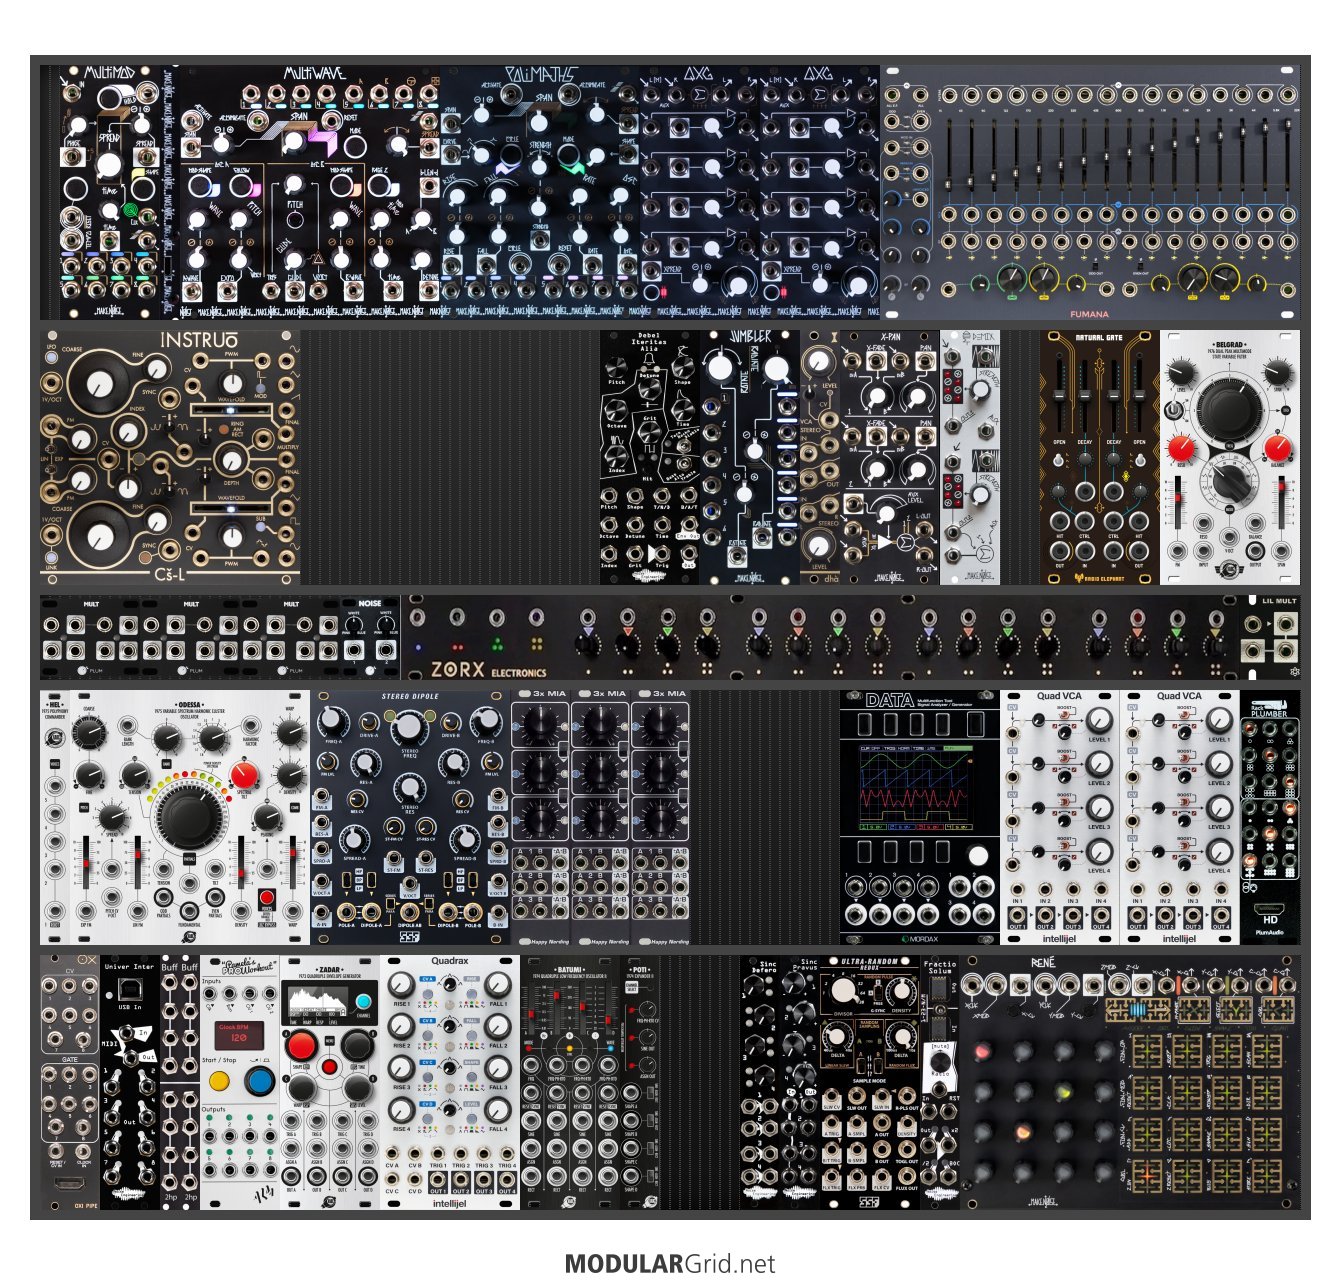
Task: Click the dhā logo at the module bottom
Action: (x=831, y=577)
